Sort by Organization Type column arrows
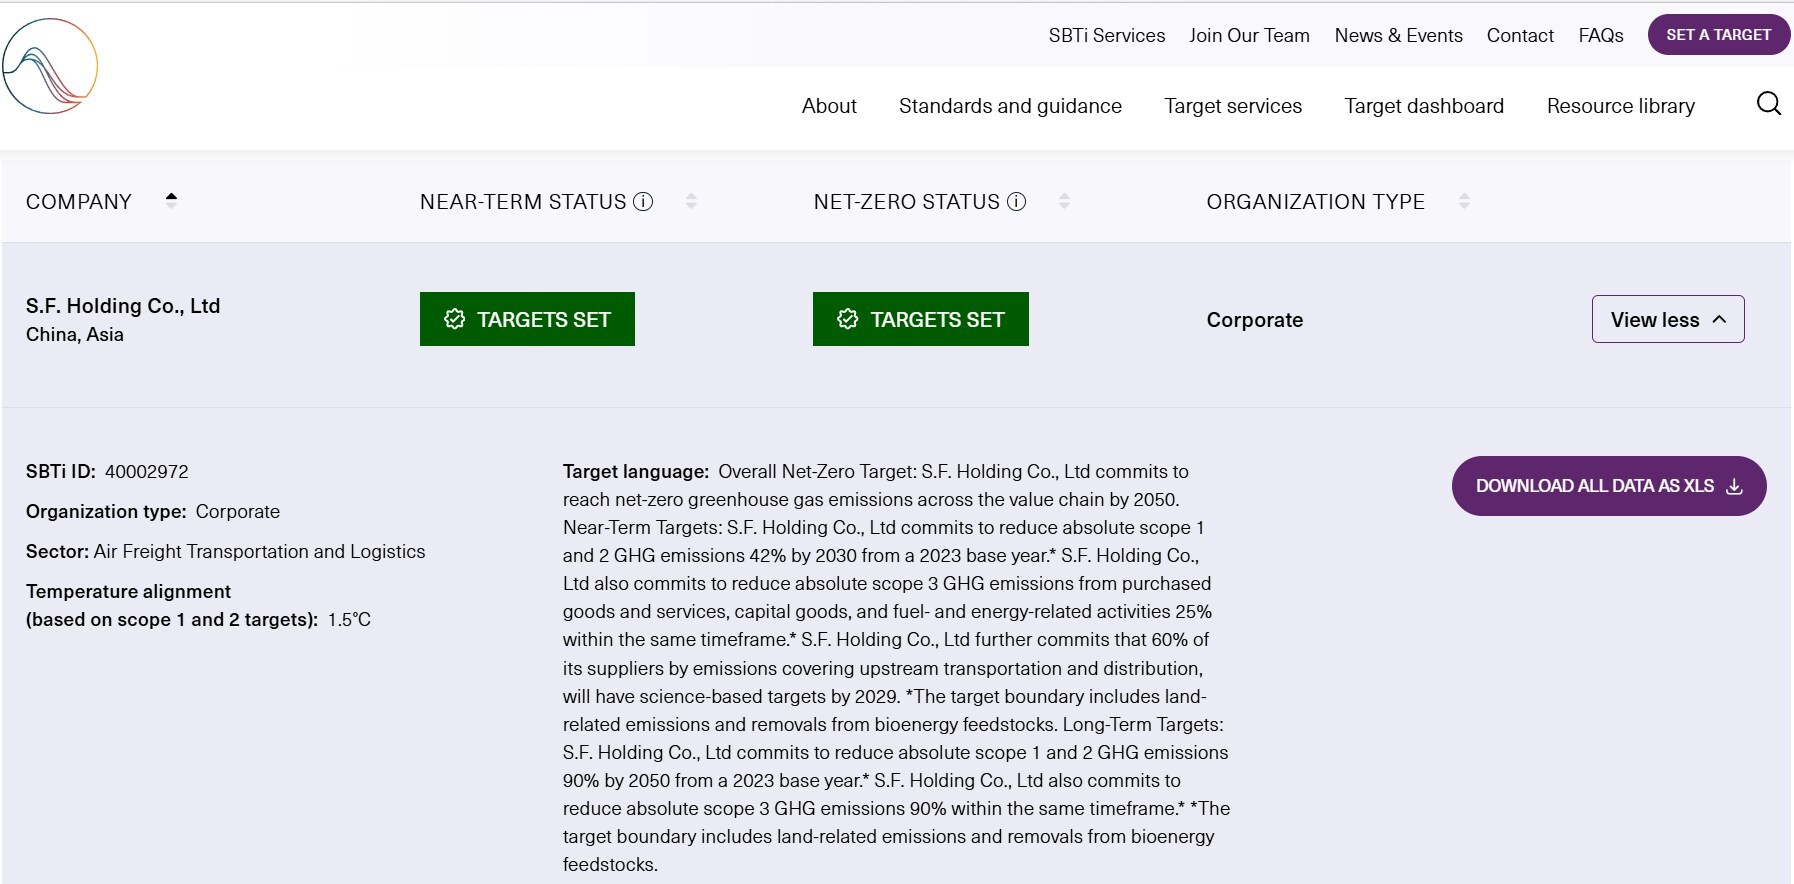This screenshot has width=1794, height=884. click(1464, 202)
